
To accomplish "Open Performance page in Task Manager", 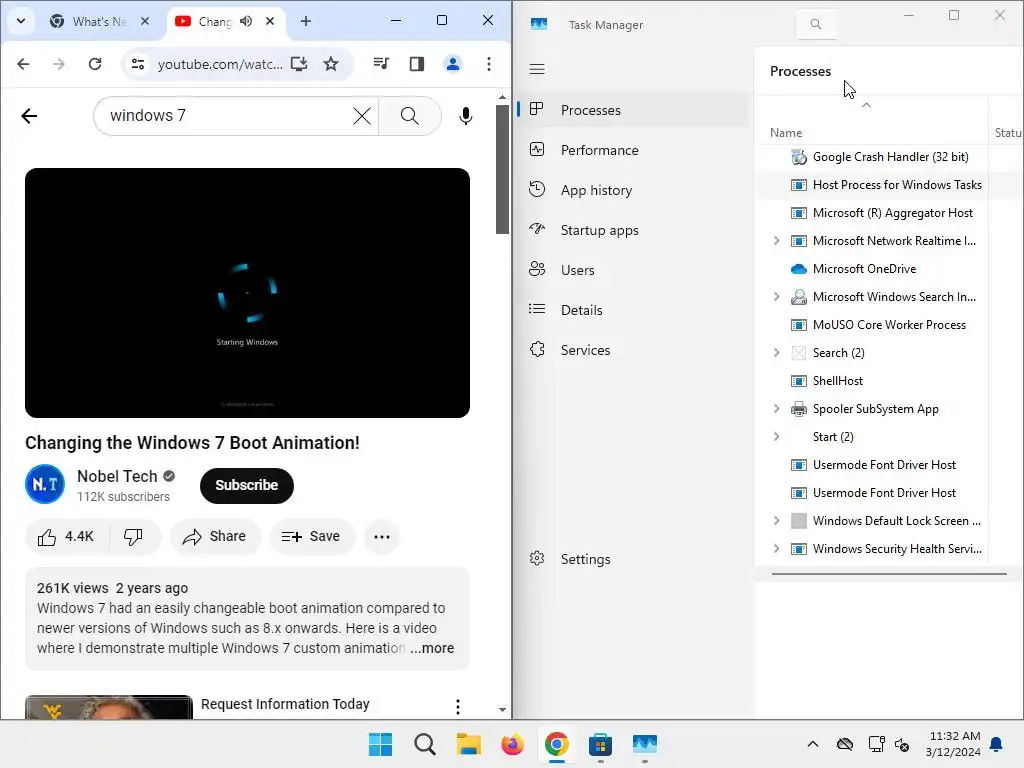I will pos(632,150).
